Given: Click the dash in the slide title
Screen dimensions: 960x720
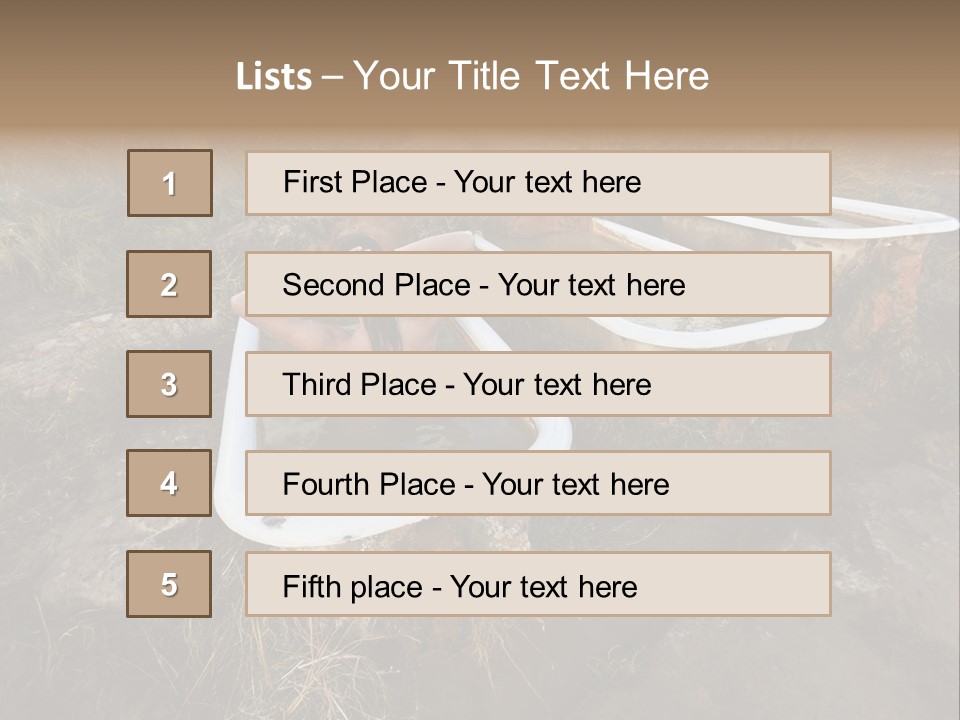Looking at the screenshot, I should click(x=333, y=77).
